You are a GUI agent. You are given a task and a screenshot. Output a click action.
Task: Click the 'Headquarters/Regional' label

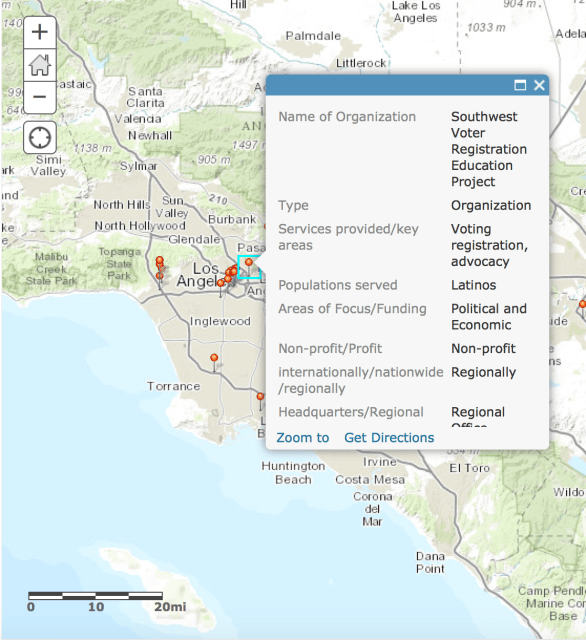click(x=351, y=412)
